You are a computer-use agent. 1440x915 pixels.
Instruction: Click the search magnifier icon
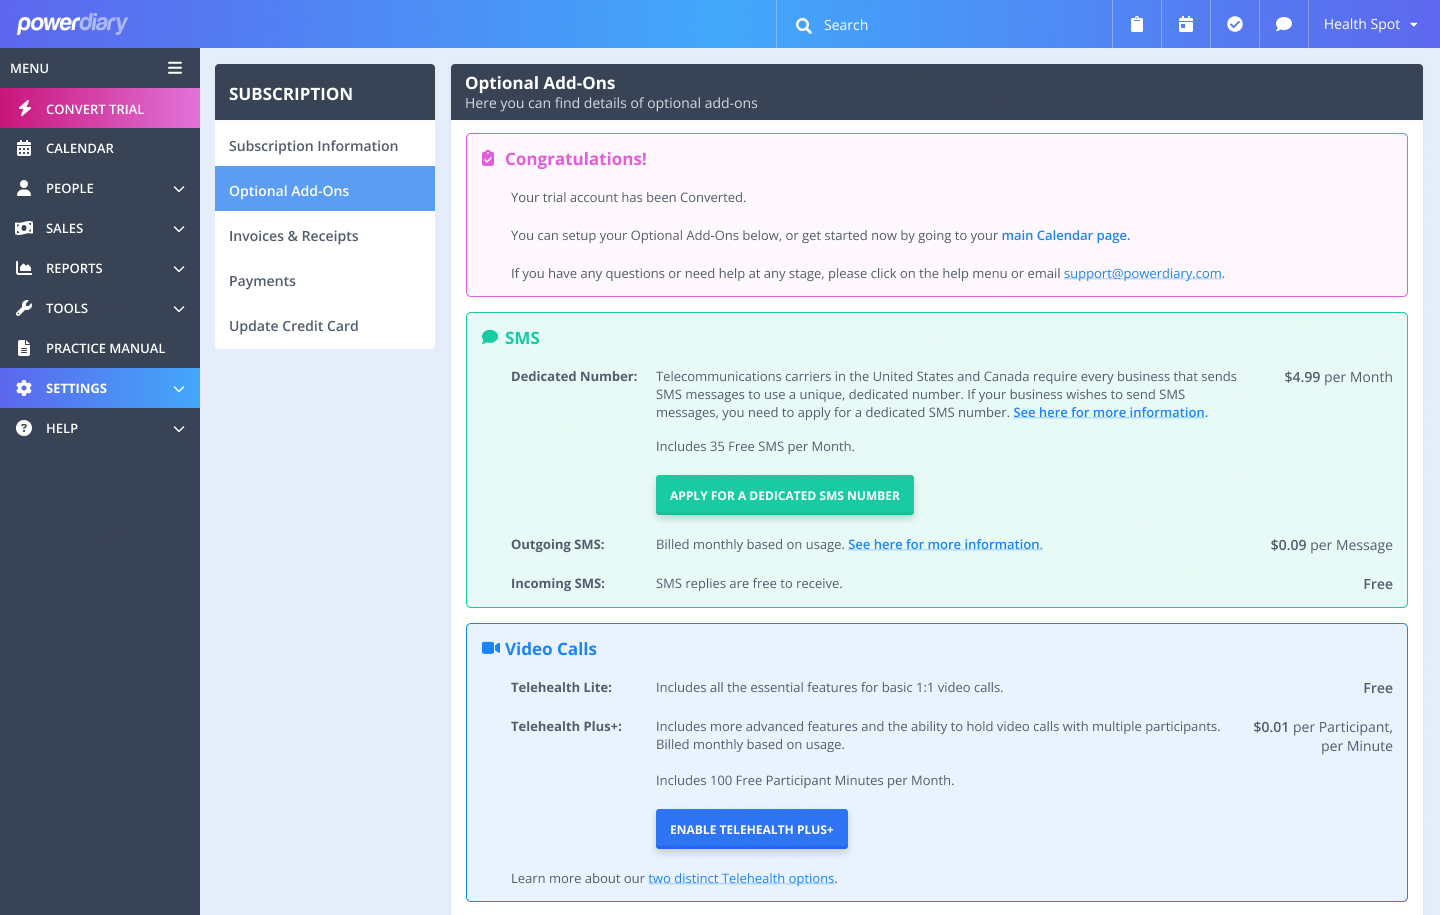point(803,25)
